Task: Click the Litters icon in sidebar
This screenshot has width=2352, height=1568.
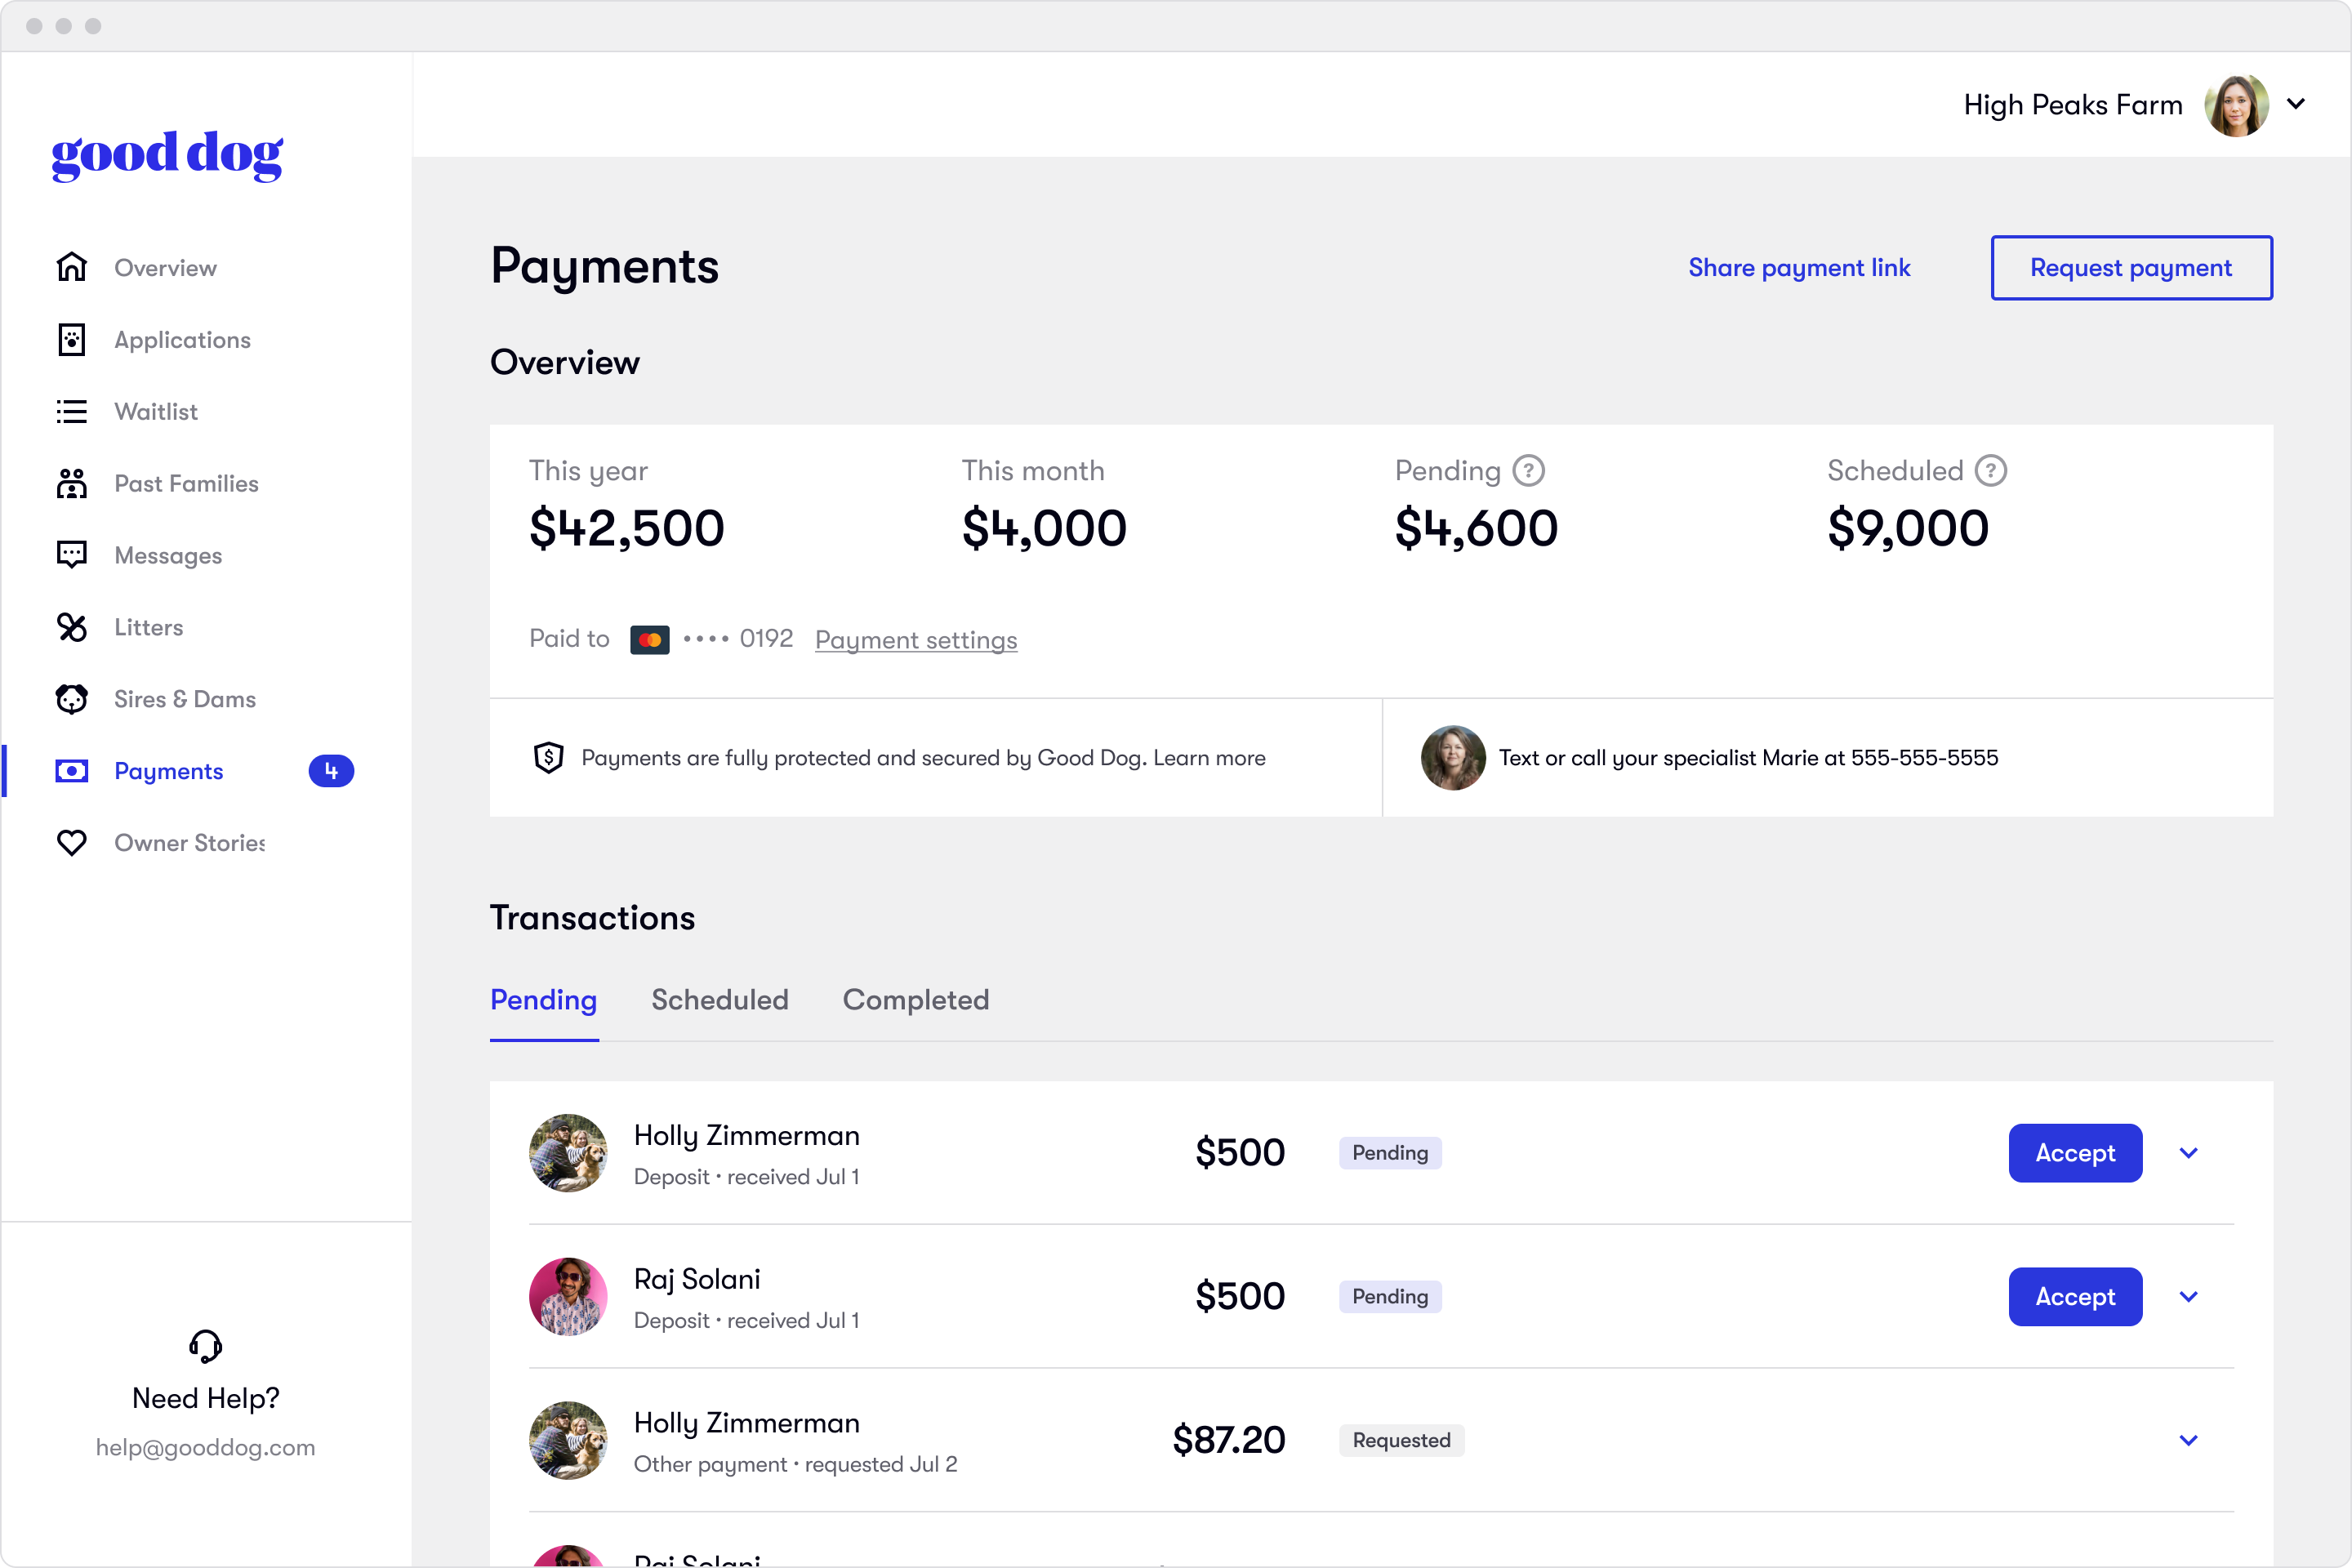Action: pos(71,627)
